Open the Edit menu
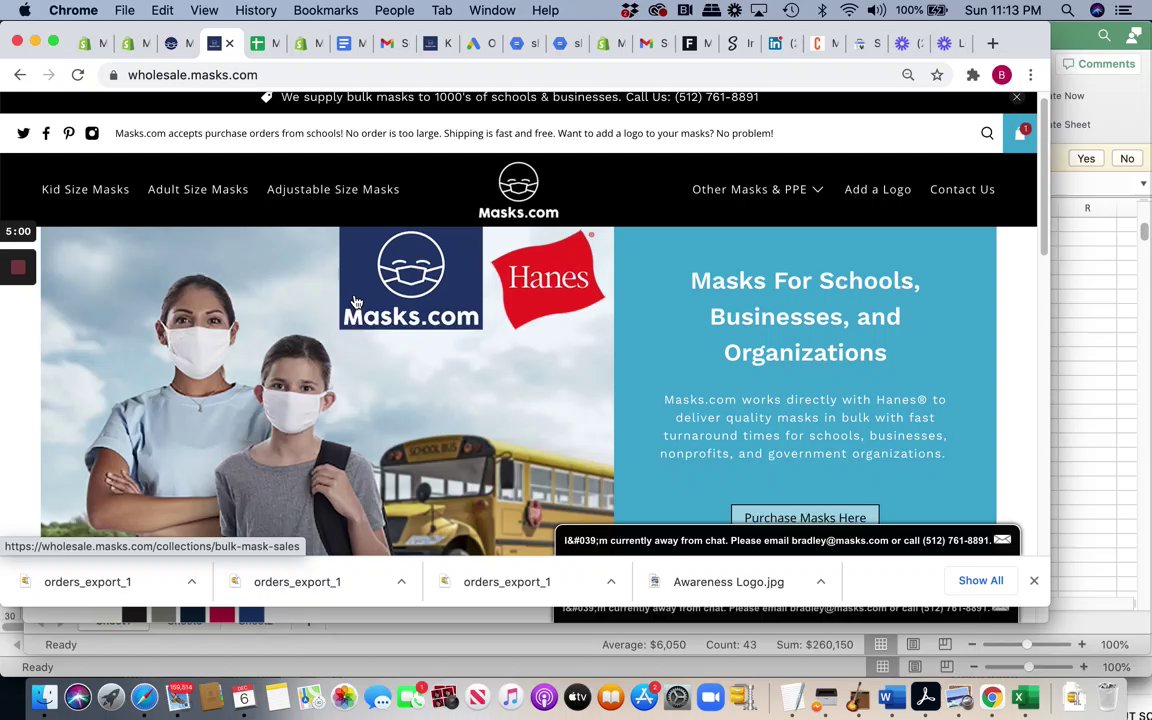The height and width of the screenshot is (720, 1152). (162, 10)
